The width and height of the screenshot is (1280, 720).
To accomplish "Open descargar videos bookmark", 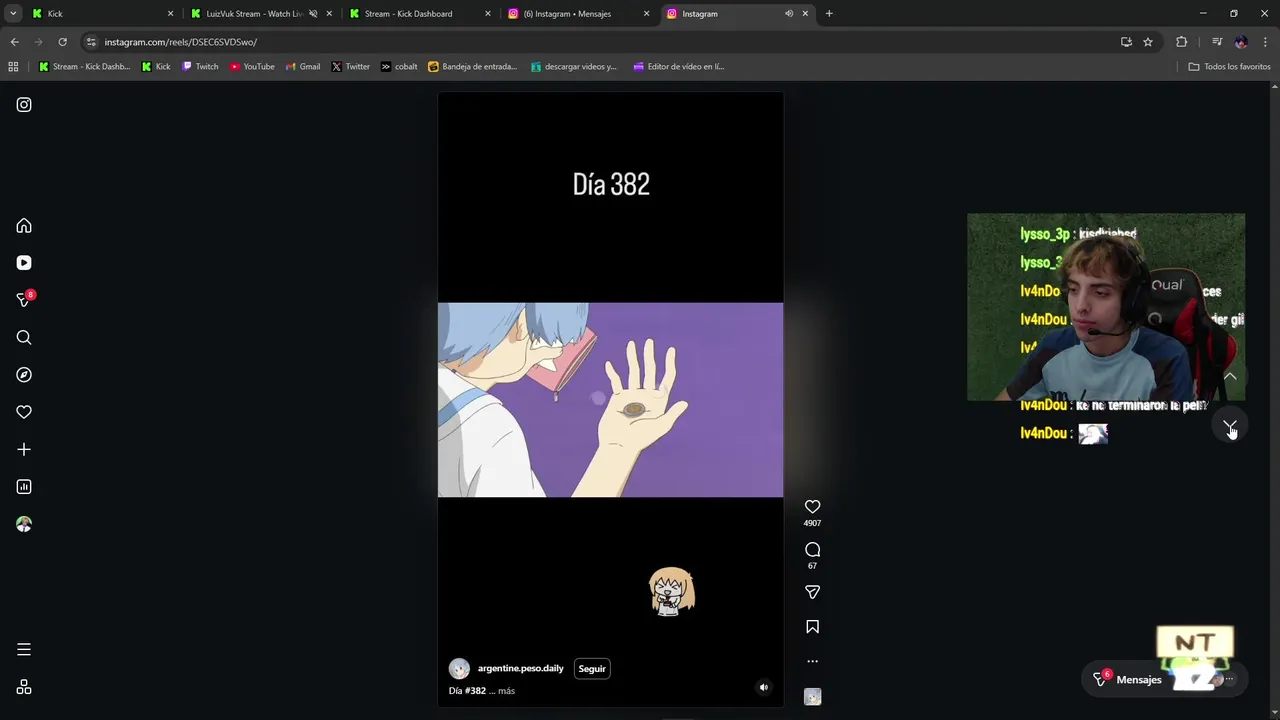I will (574, 67).
